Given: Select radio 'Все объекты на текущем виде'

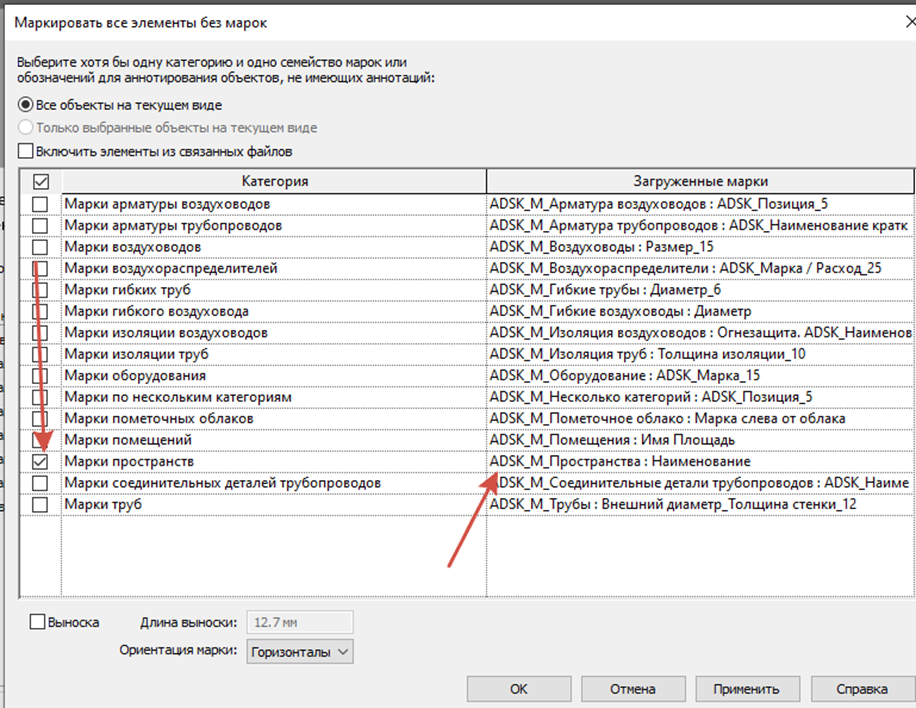Looking at the screenshot, I should click(x=25, y=105).
